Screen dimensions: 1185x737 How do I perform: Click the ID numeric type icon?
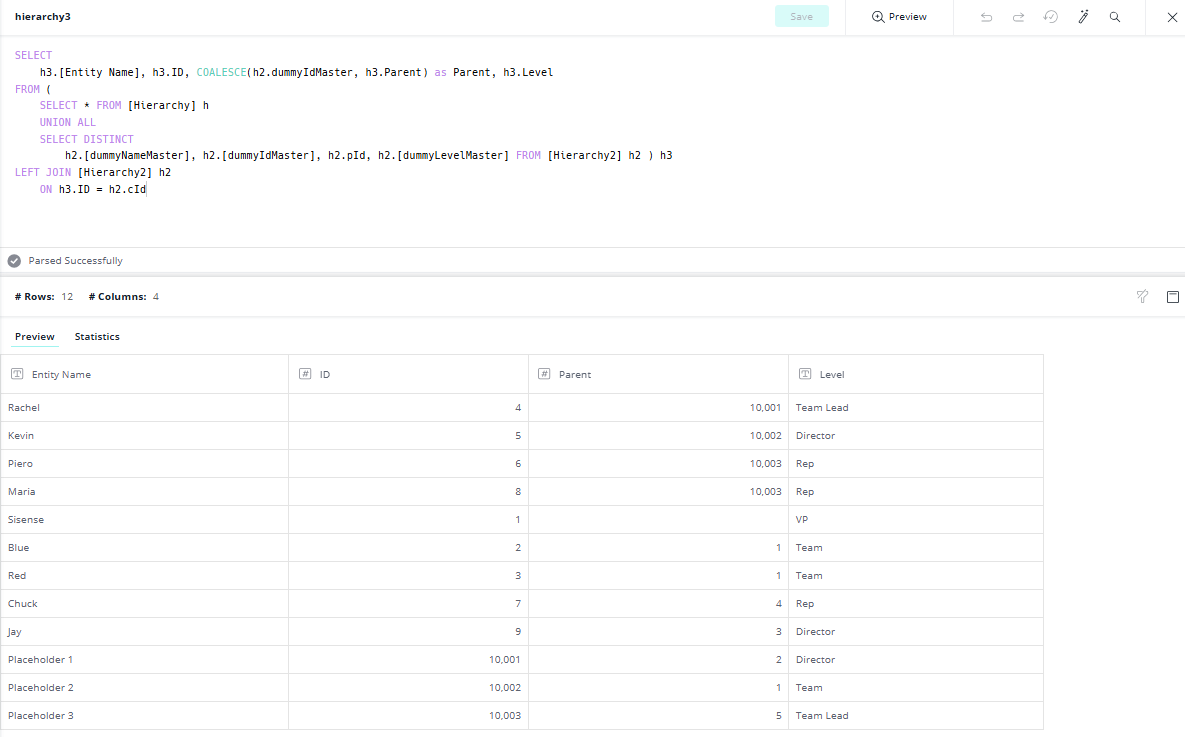(x=305, y=374)
